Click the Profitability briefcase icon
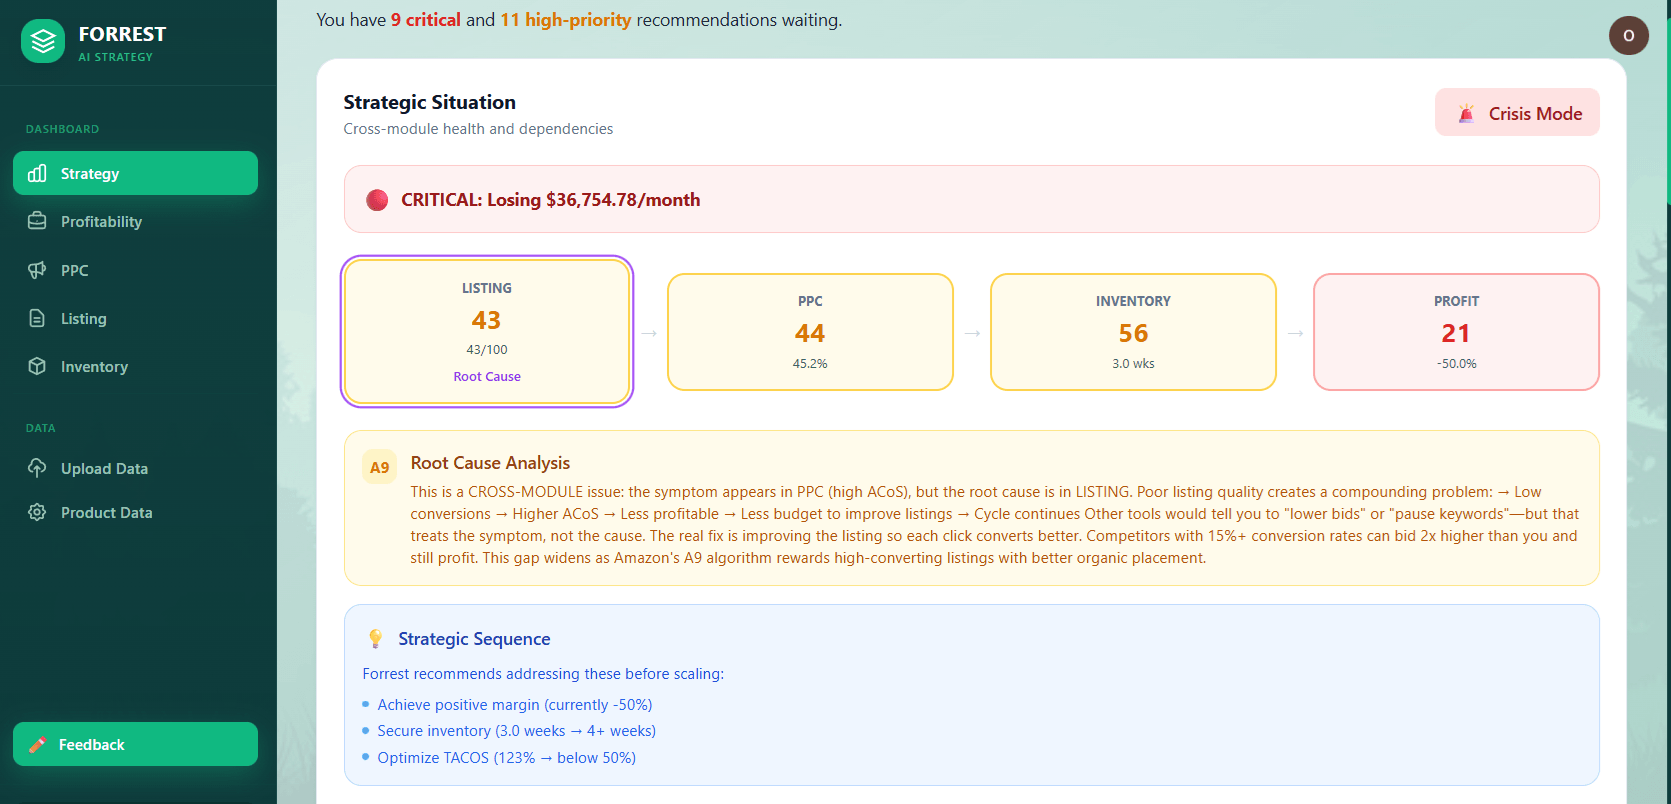 (37, 221)
